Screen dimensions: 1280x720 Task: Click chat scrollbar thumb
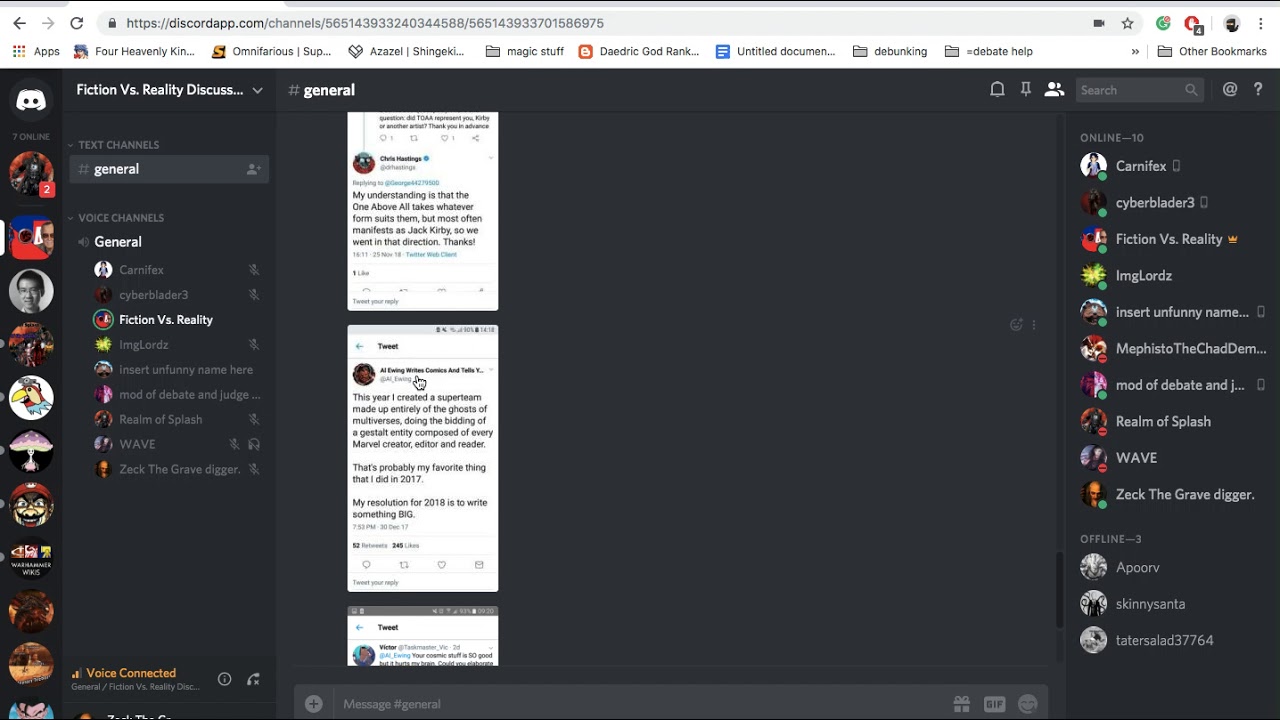coord(1059,590)
